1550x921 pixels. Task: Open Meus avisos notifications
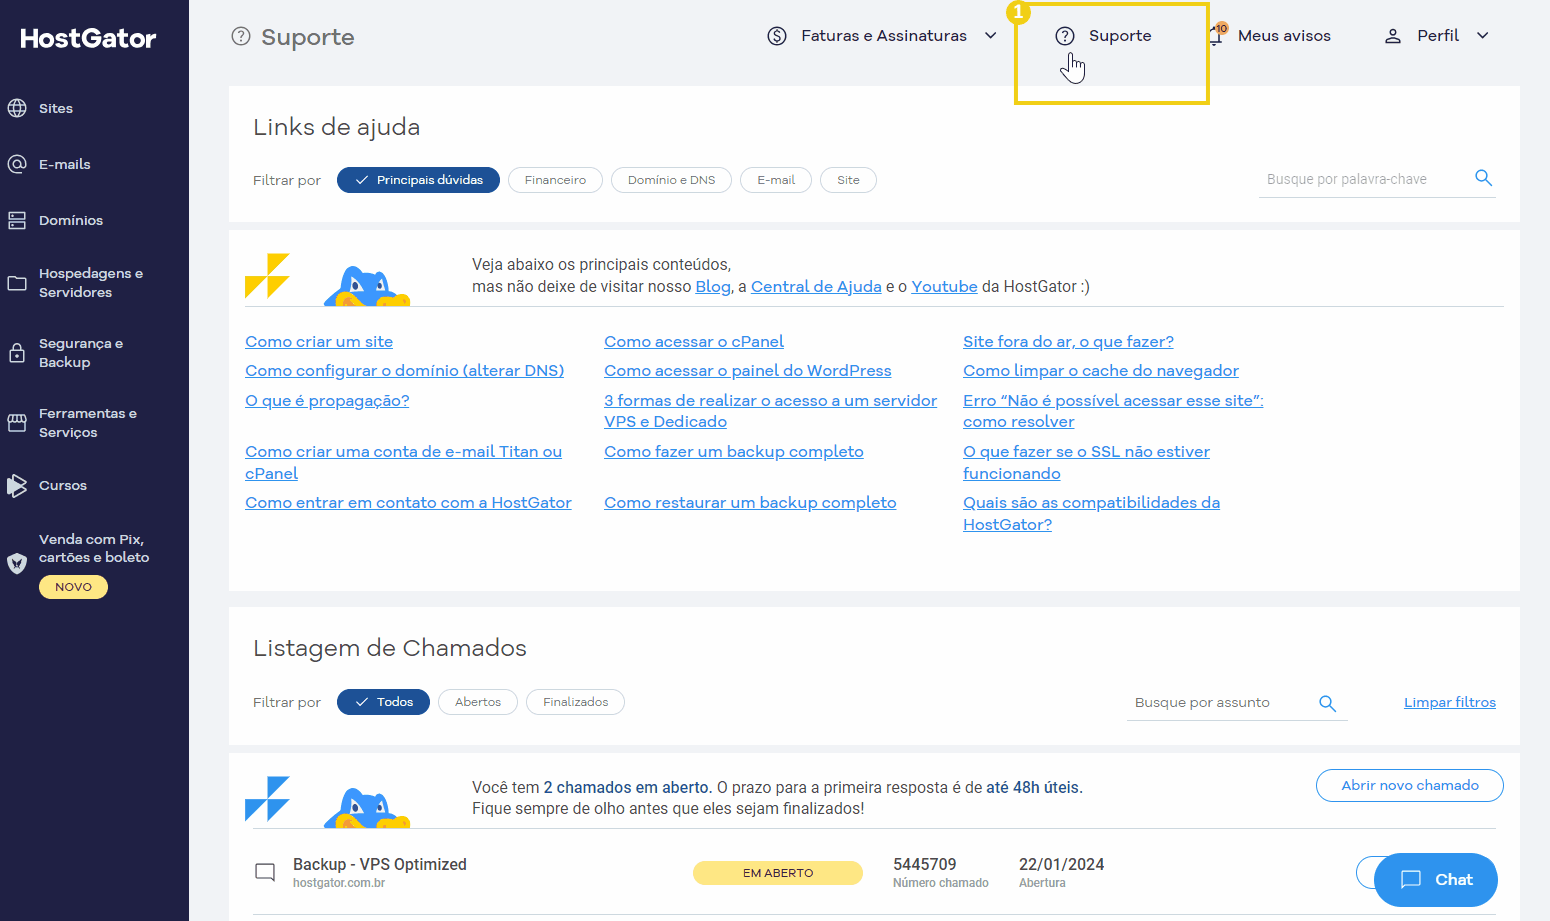pyautogui.click(x=1284, y=35)
